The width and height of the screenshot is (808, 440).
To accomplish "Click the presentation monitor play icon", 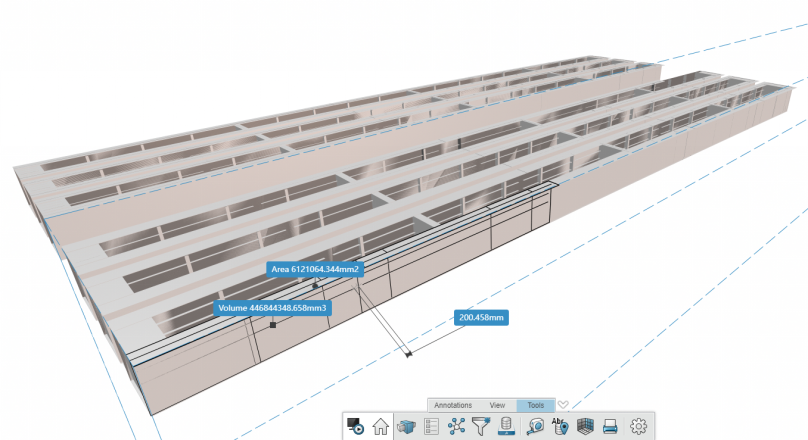I will pyautogui.click(x=356, y=426).
